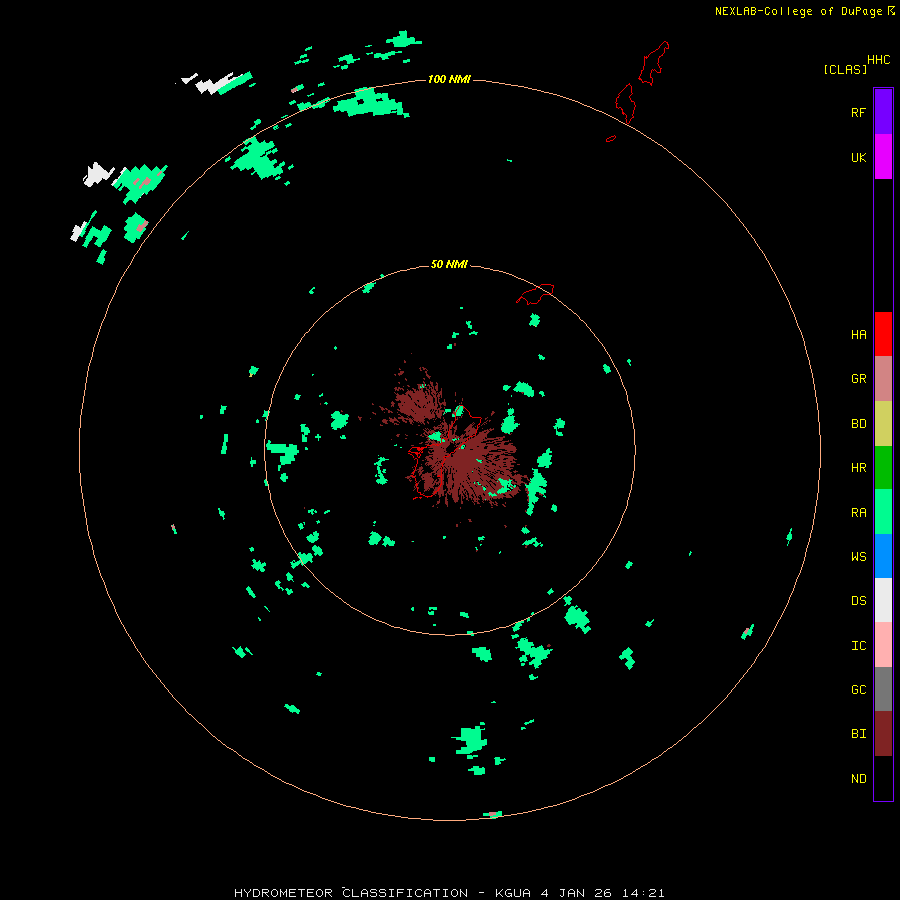Viewport: 900px width, 900px height.
Task: Click the ND legend label
Action: 859,779
